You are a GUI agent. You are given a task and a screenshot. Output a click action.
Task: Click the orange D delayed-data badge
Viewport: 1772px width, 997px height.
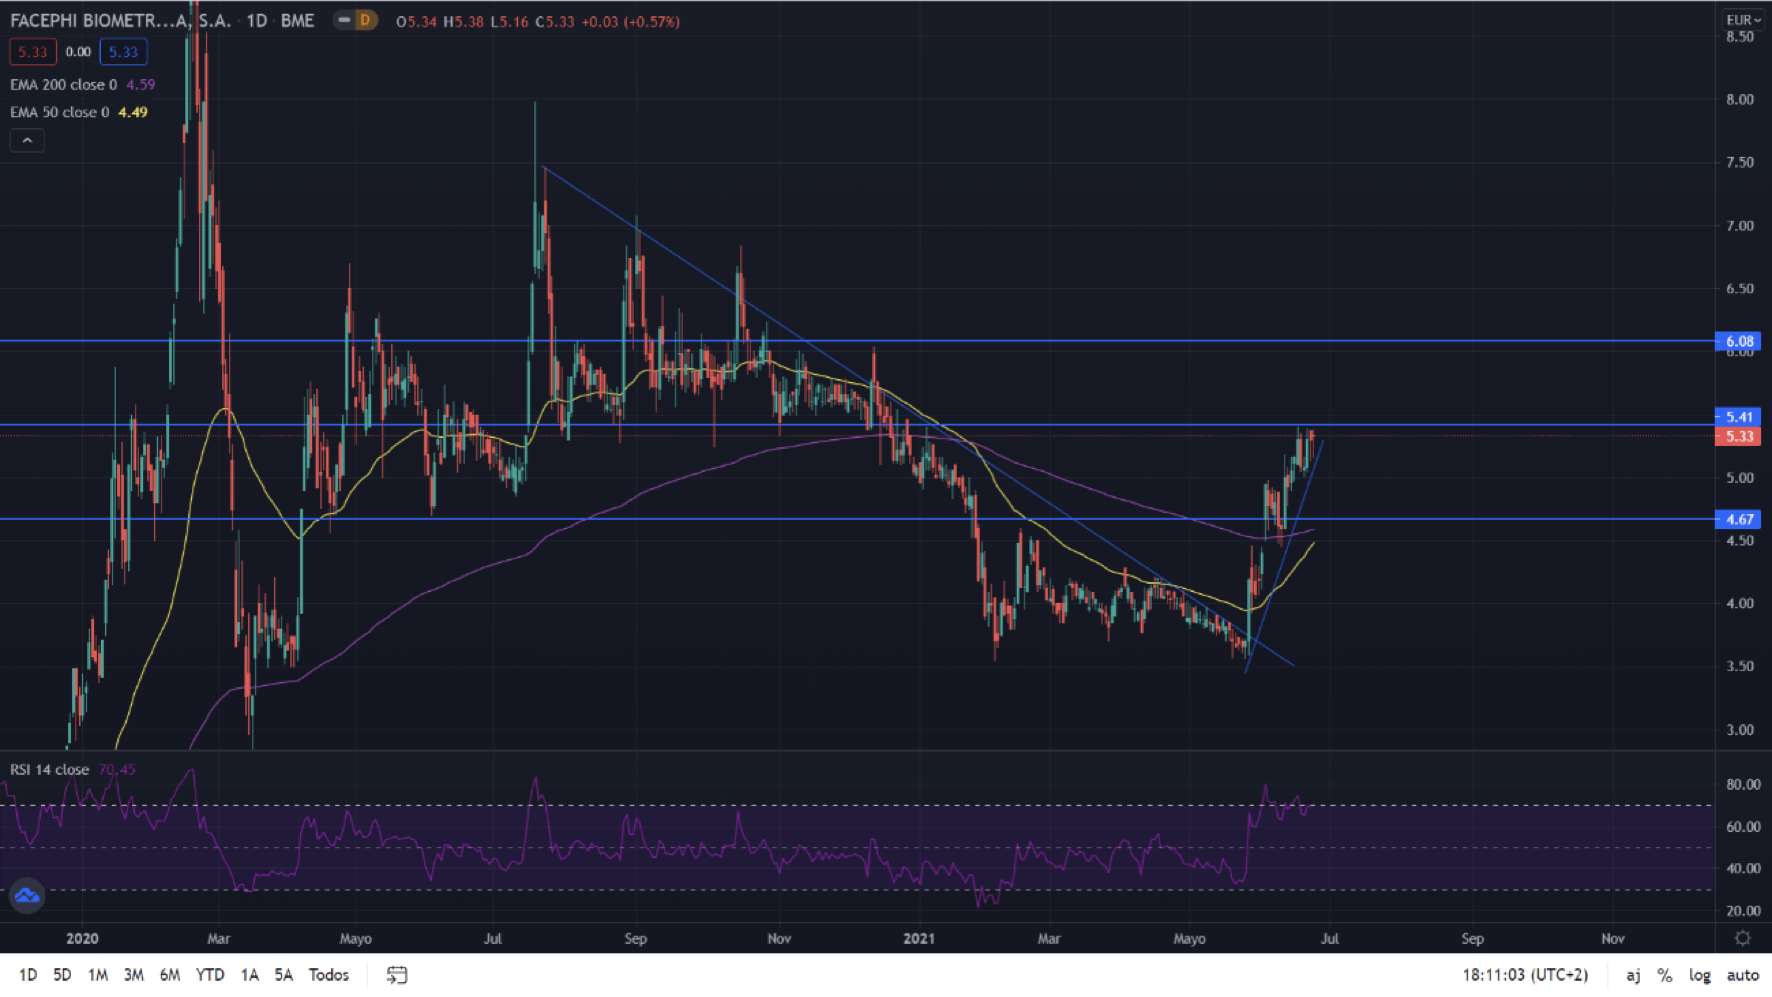click(x=365, y=20)
